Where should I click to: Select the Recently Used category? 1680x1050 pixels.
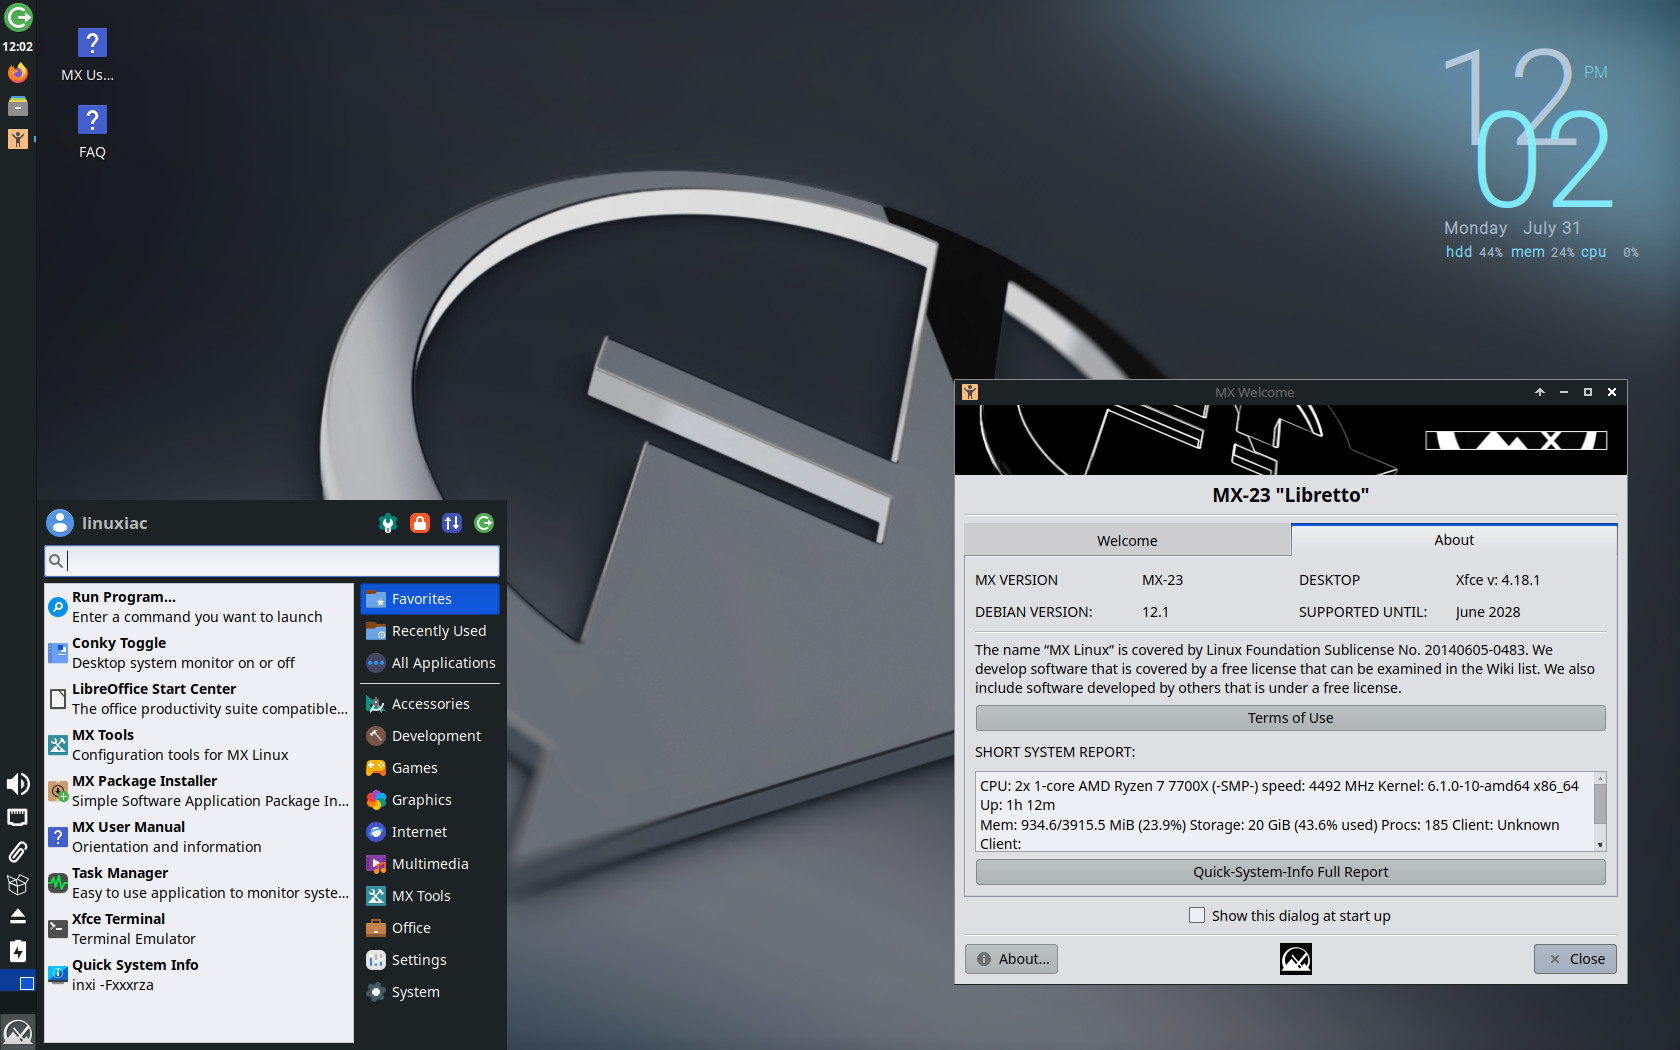pyautogui.click(x=430, y=631)
